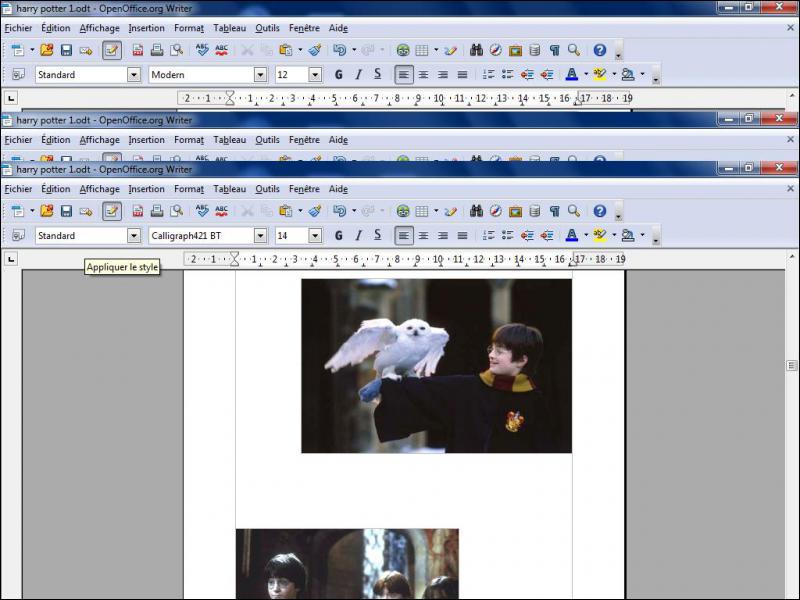This screenshot has width=800, height=600.
Task: Toggle AutoSpellcheck in the front window
Action: point(221,211)
